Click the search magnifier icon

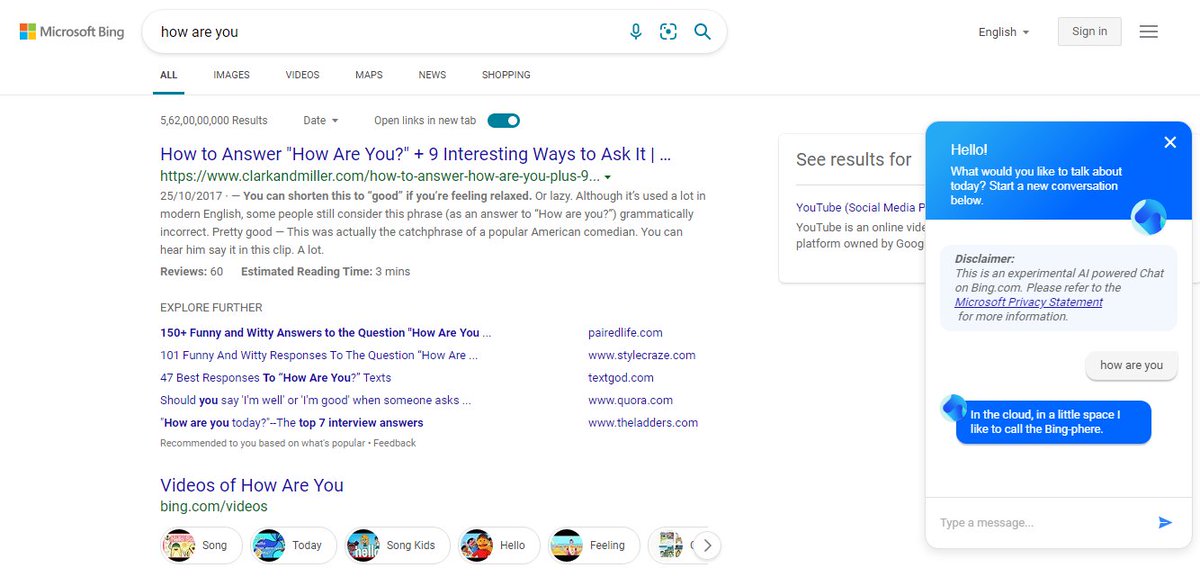pyautogui.click(x=702, y=31)
